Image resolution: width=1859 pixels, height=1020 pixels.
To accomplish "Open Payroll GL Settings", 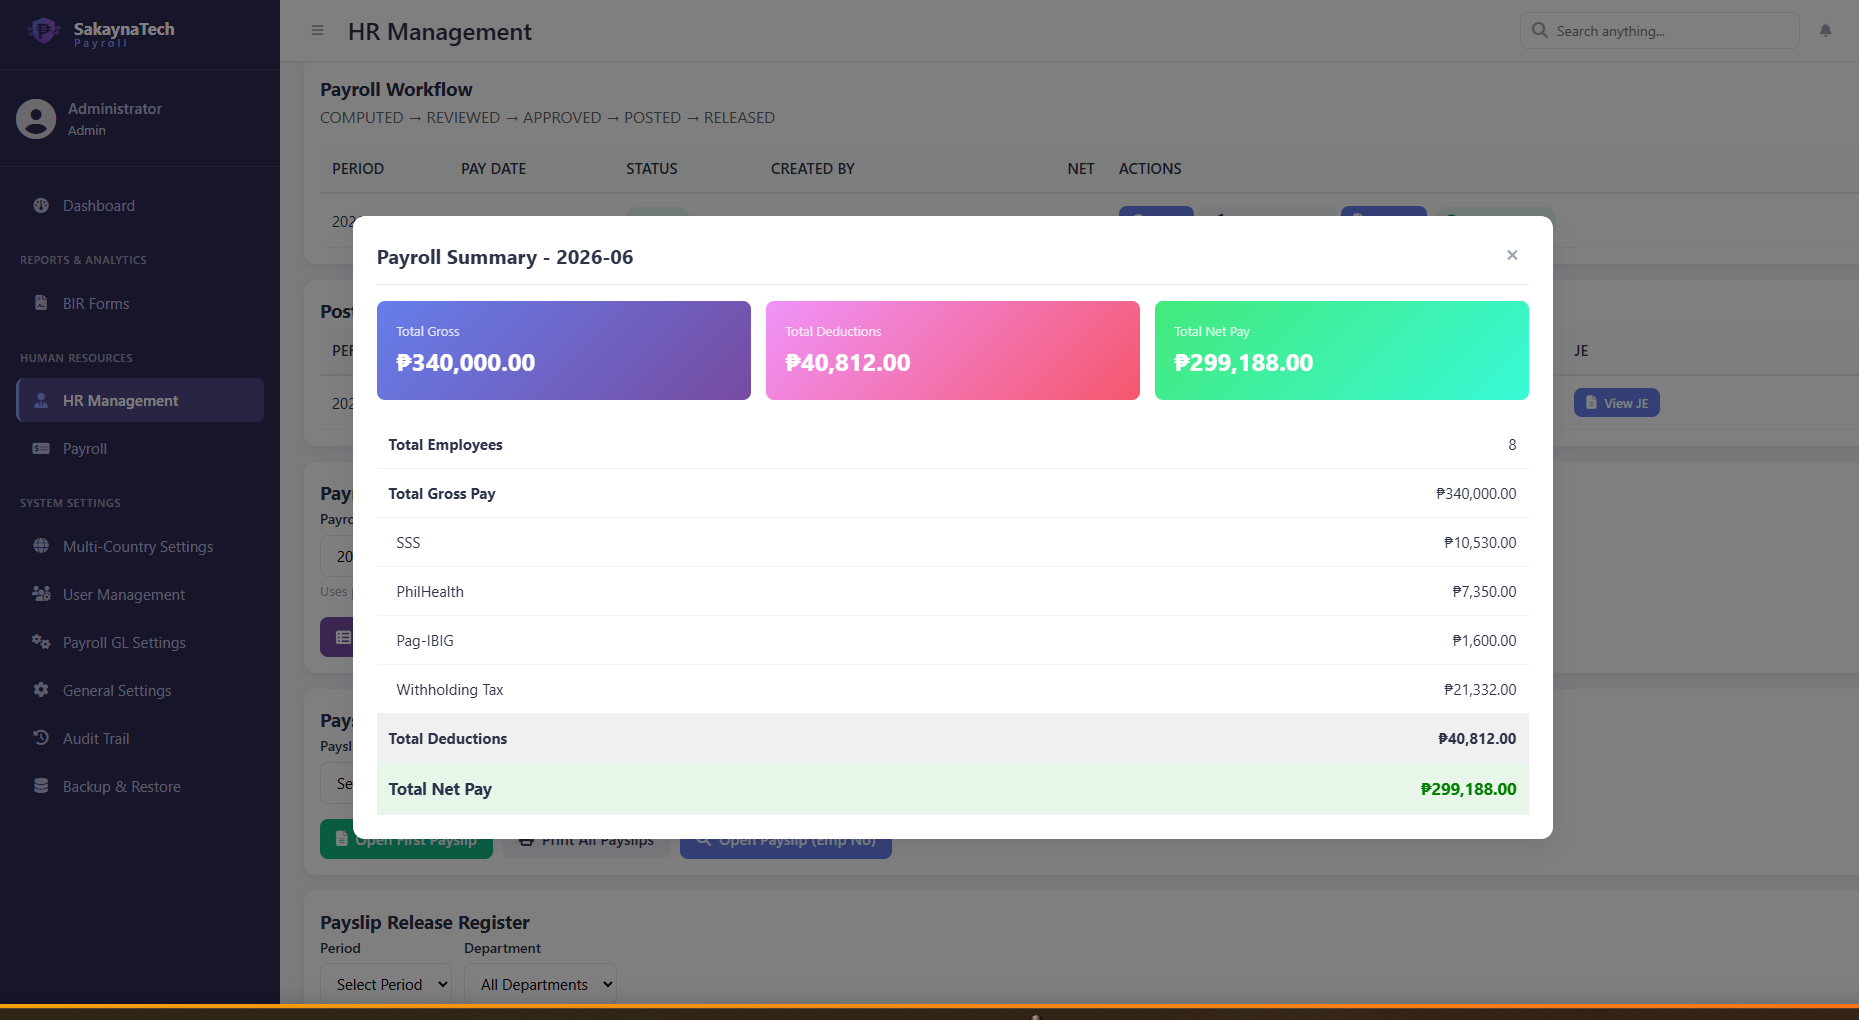I will (x=140, y=642).
